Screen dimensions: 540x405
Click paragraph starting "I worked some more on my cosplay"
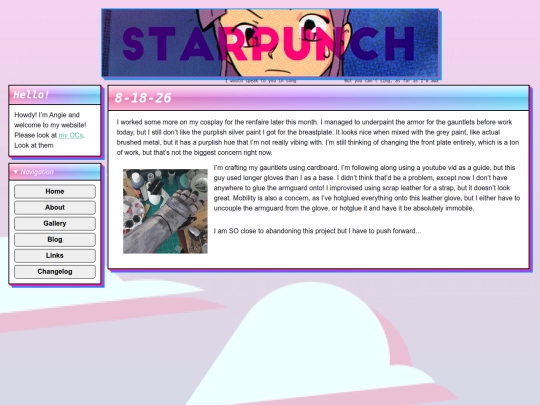tap(318, 137)
